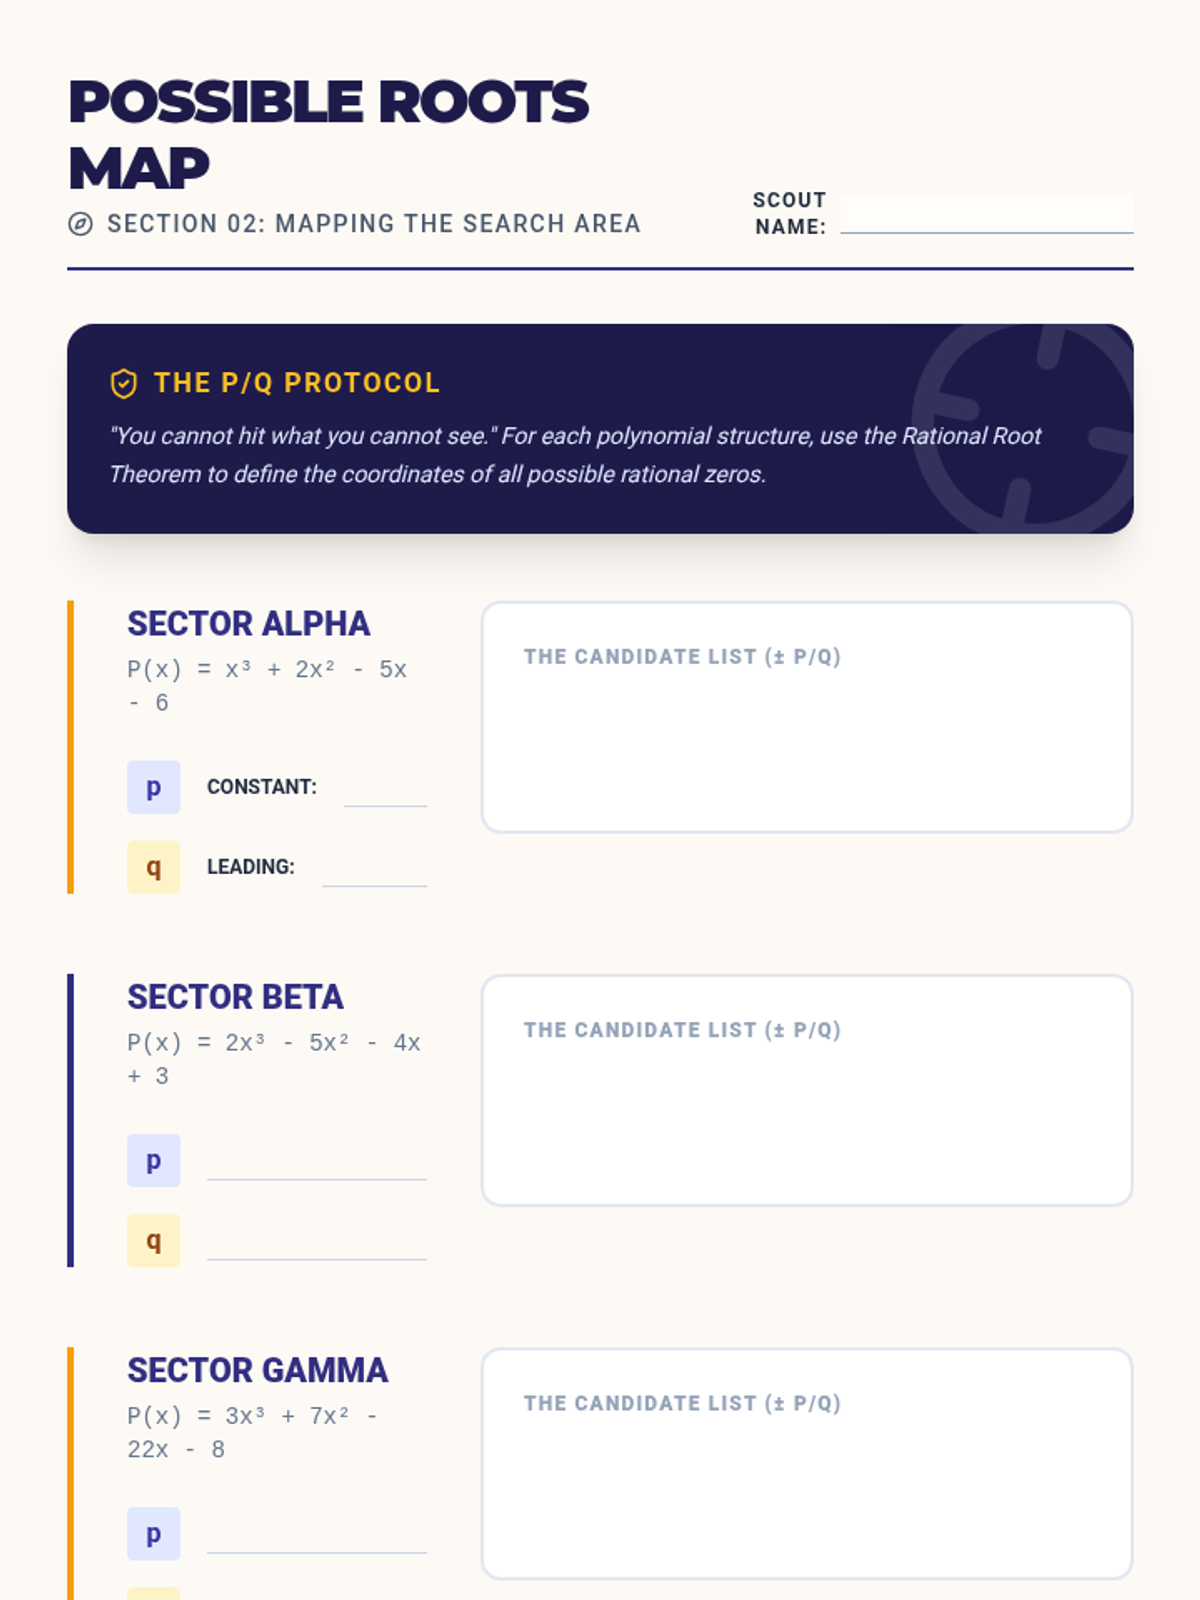
Task: Click the q badge in Sector Beta
Action: (153, 1240)
